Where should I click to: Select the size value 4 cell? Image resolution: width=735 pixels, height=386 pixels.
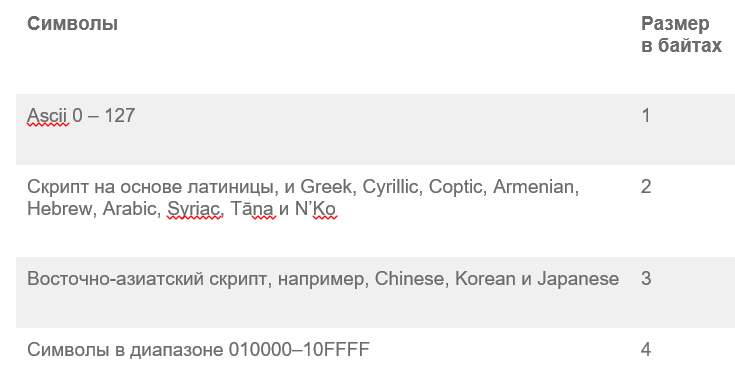pos(646,349)
